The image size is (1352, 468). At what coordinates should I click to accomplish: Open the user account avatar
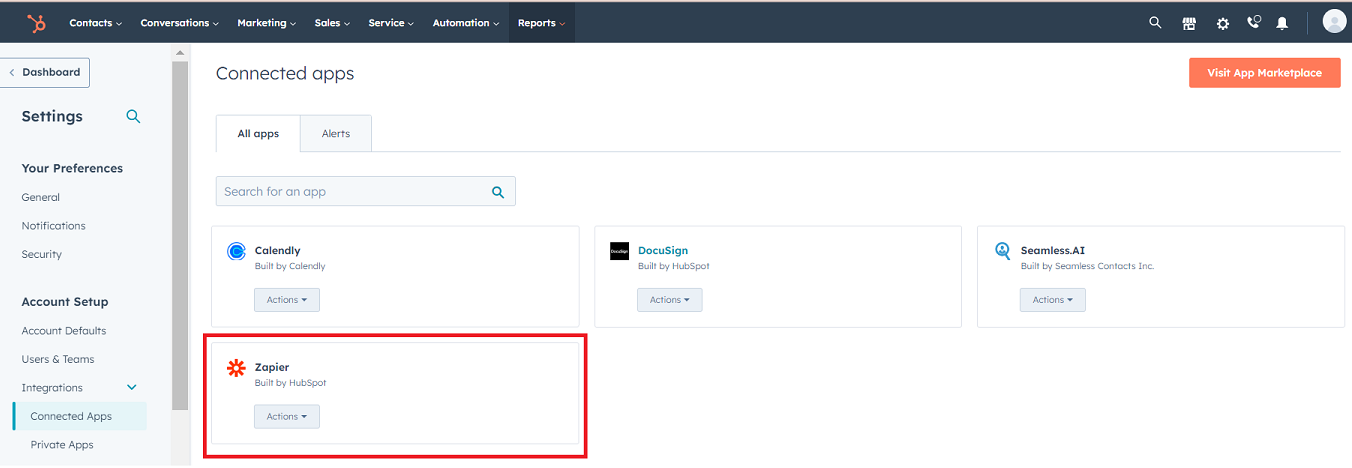[1334, 21]
